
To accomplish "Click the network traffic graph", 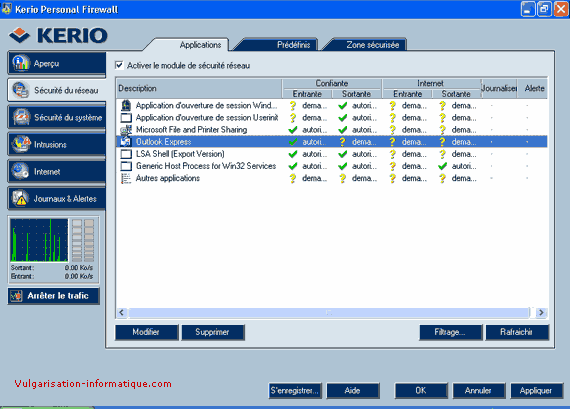I will pyautogui.click(x=39, y=240).
